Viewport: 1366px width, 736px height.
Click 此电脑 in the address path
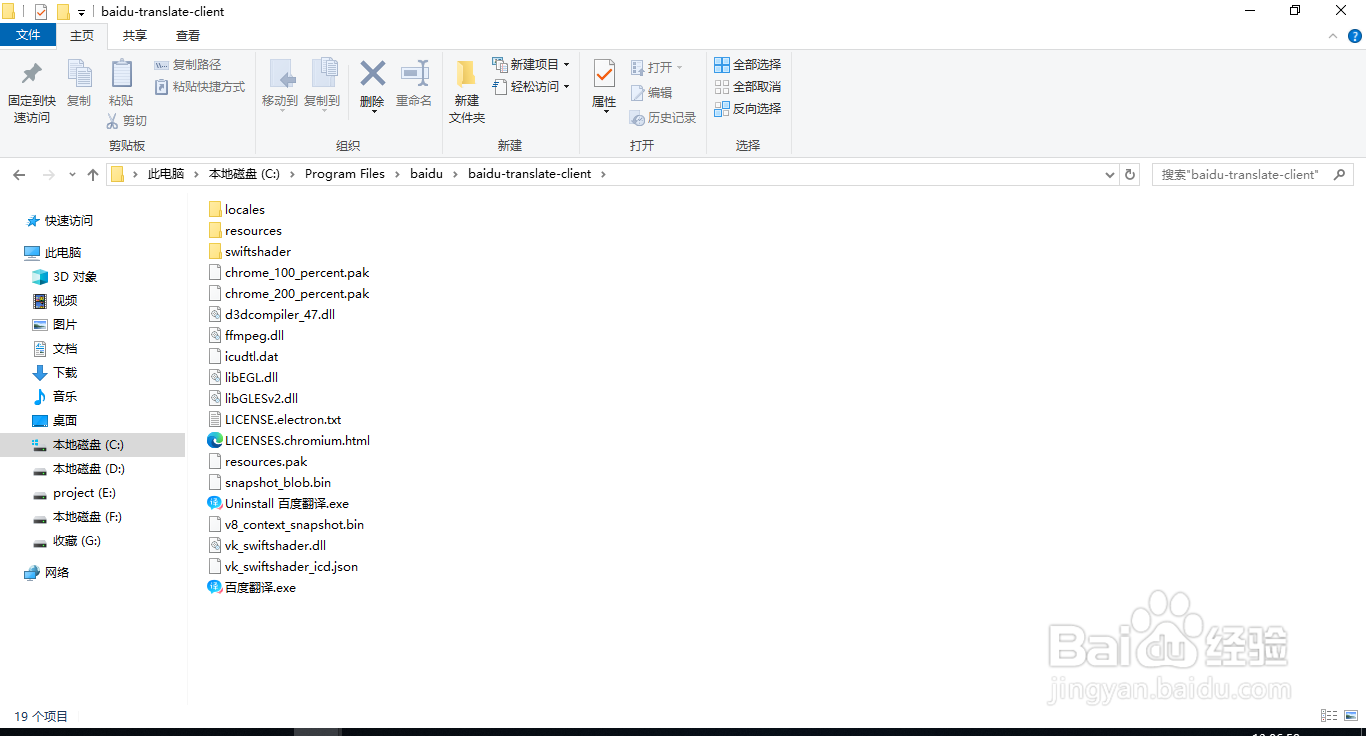click(x=166, y=174)
